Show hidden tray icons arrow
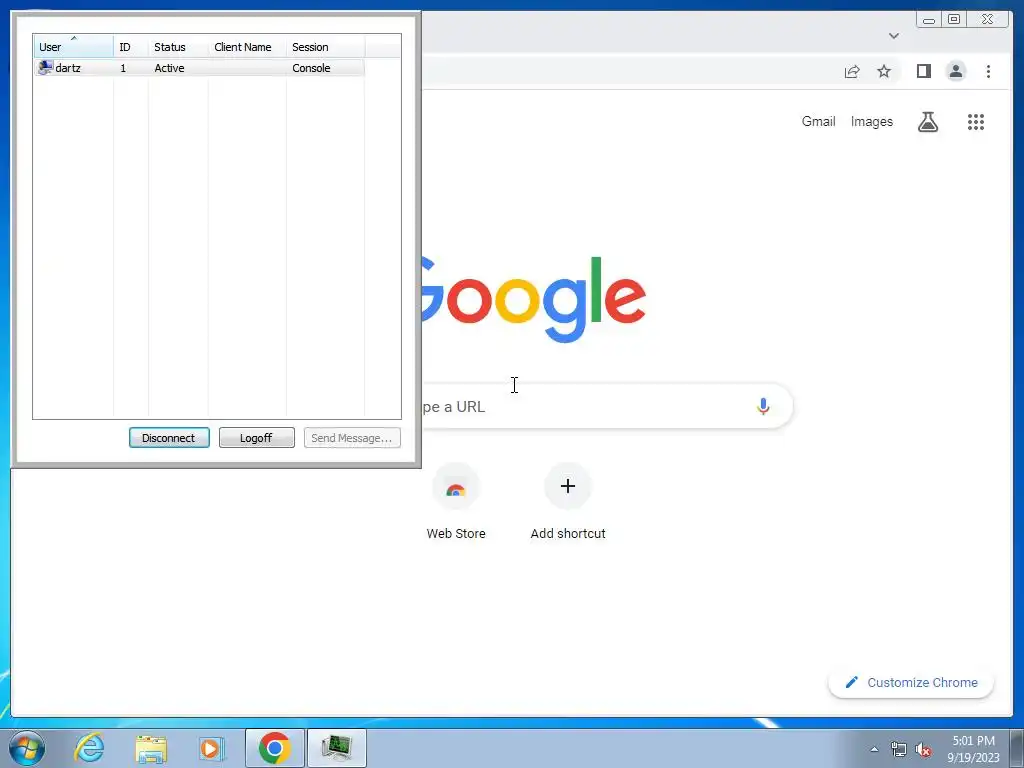The width and height of the screenshot is (1024, 768). pos(874,749)
